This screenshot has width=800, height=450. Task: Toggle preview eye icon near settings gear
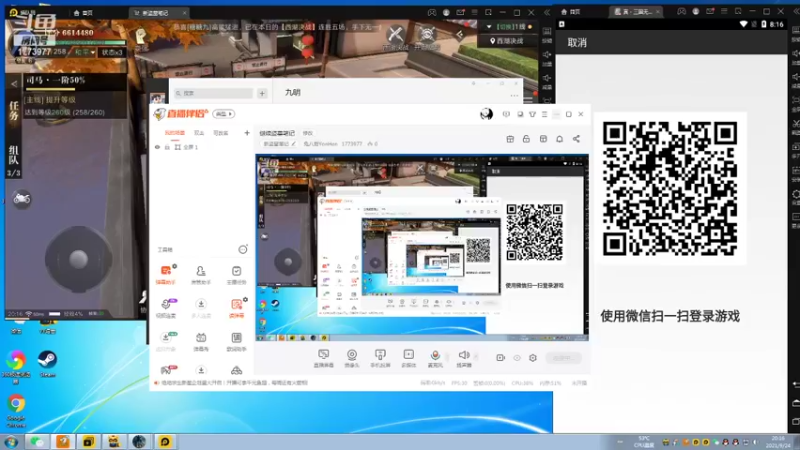pyautogui.click(x=517, y=358)
